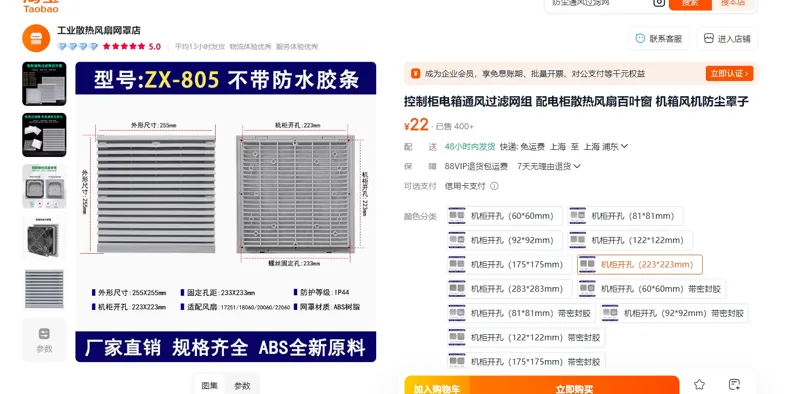This screenshot has width=800, height=394.
Task: Click the orange shop avatar icon
Action: coord(36,38)
